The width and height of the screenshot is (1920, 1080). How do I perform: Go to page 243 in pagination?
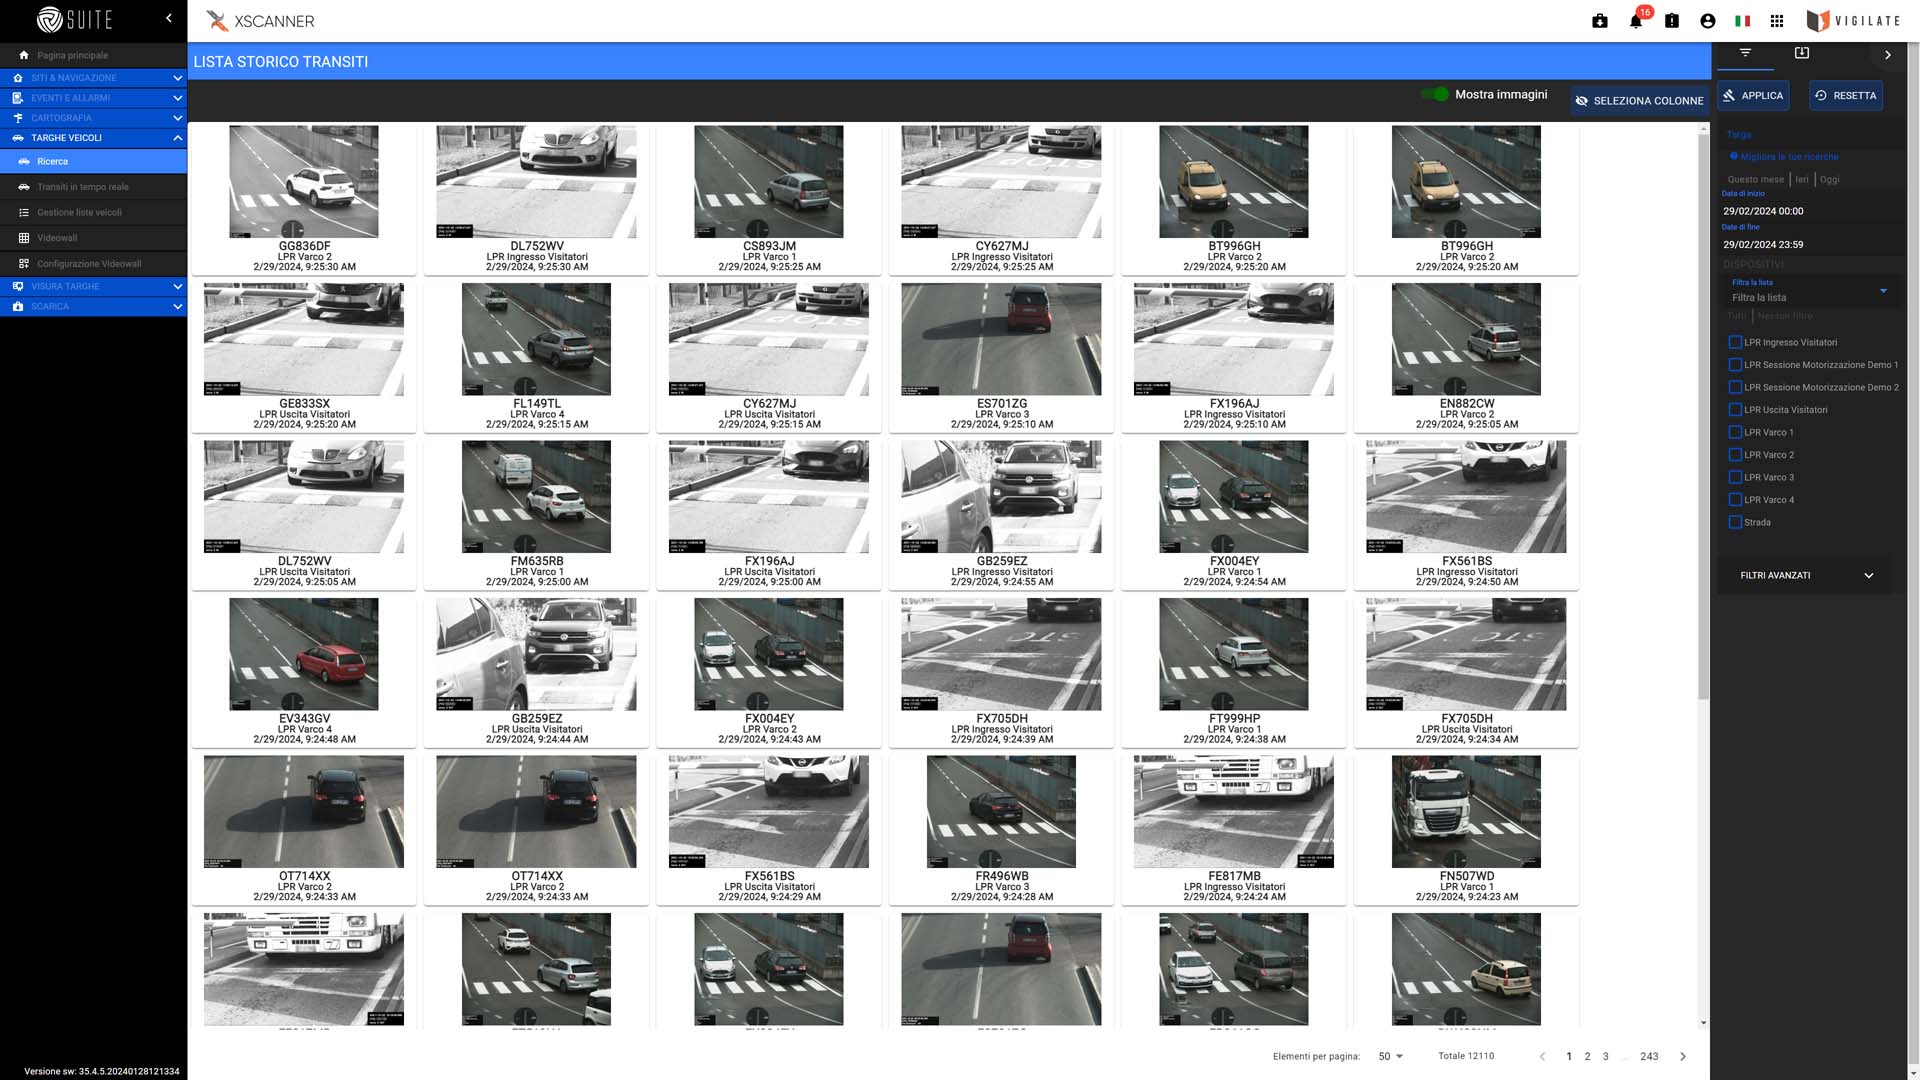coord(1649,1056)
